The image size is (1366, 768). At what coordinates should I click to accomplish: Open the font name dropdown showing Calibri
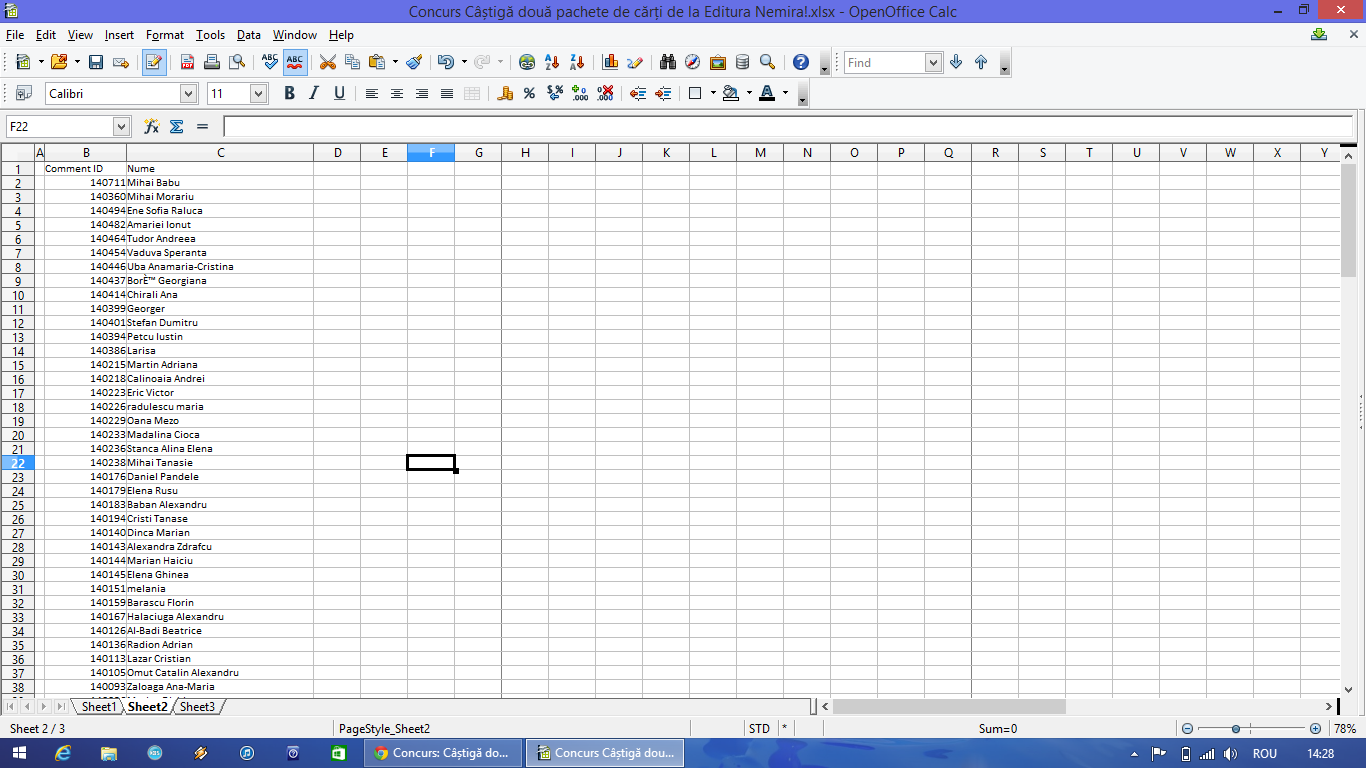(x=188, y=93)
